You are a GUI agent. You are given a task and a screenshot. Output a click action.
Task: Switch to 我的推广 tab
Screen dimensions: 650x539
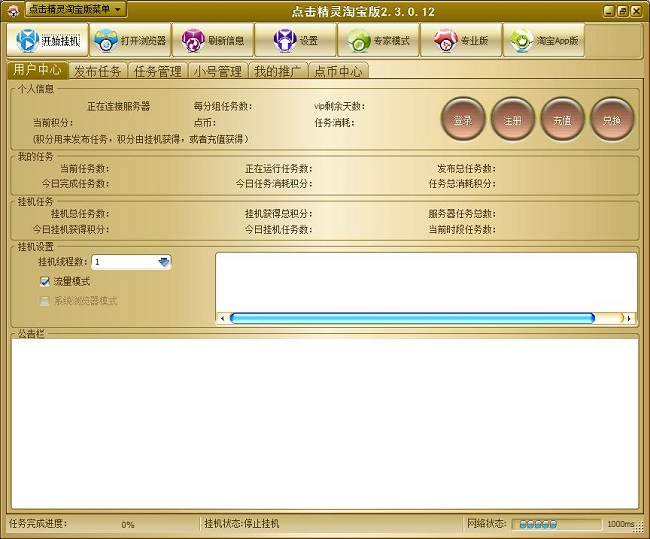[x=278, y=71]
